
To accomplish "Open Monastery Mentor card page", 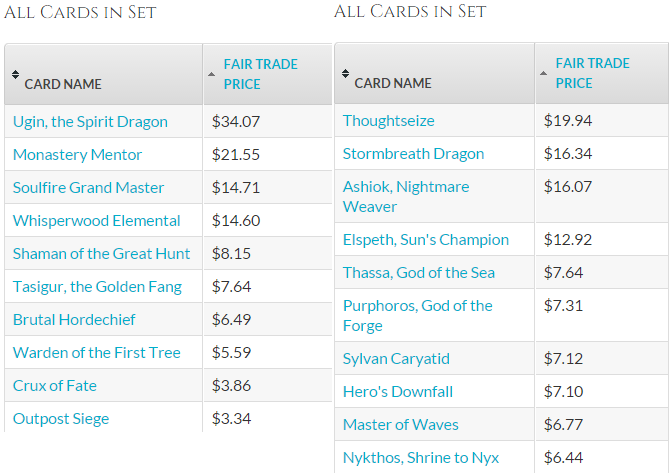I will click(77, 155).
